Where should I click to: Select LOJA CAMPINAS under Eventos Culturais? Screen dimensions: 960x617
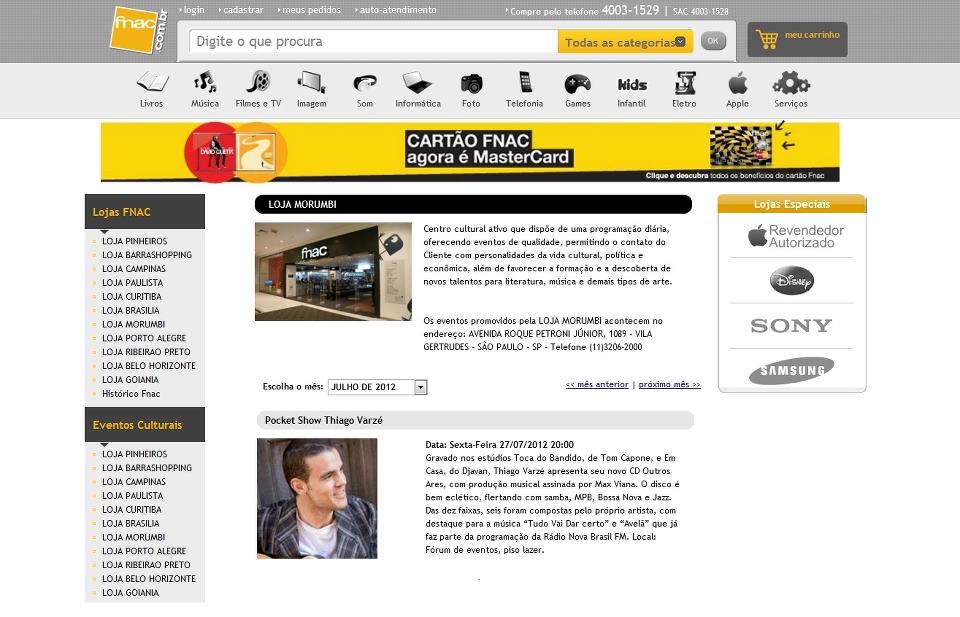134,482
